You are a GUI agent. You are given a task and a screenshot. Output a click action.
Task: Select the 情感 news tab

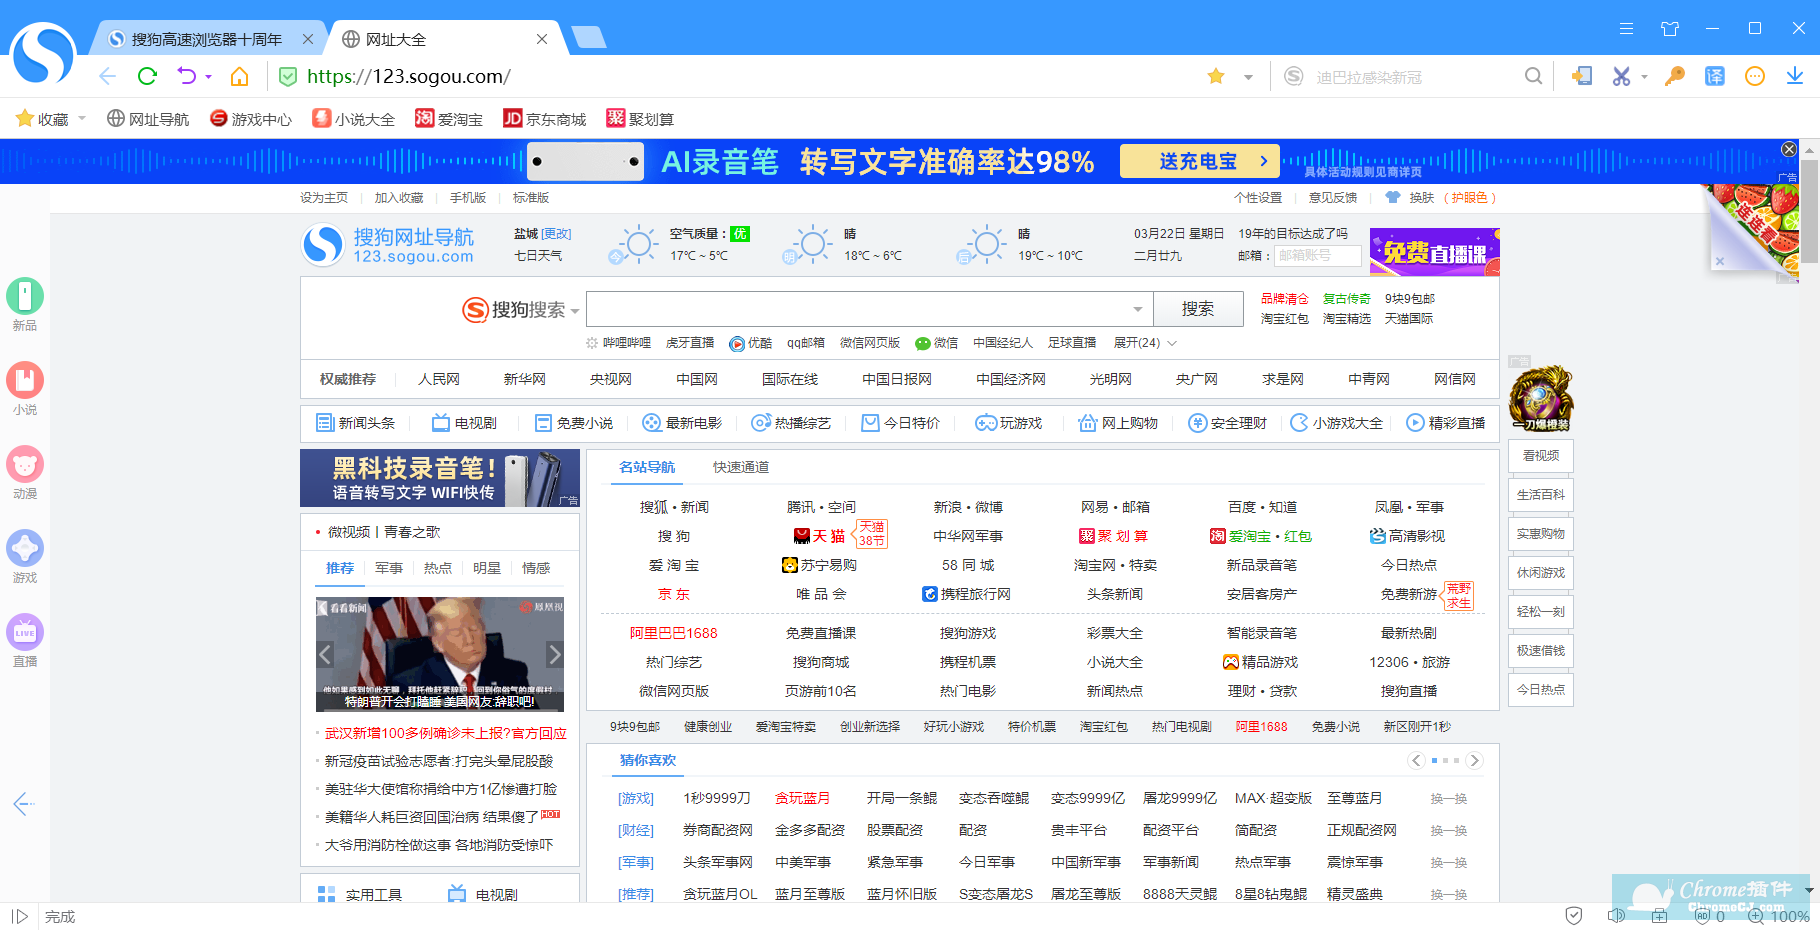point(536,568)
